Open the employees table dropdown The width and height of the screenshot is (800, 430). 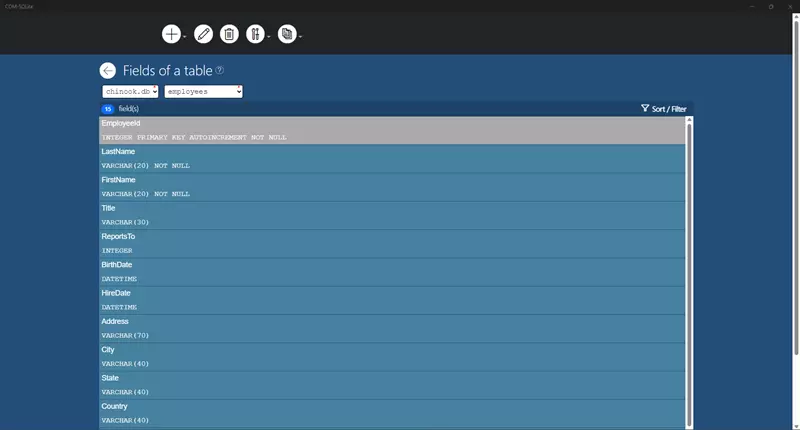(x=204, y=91)
